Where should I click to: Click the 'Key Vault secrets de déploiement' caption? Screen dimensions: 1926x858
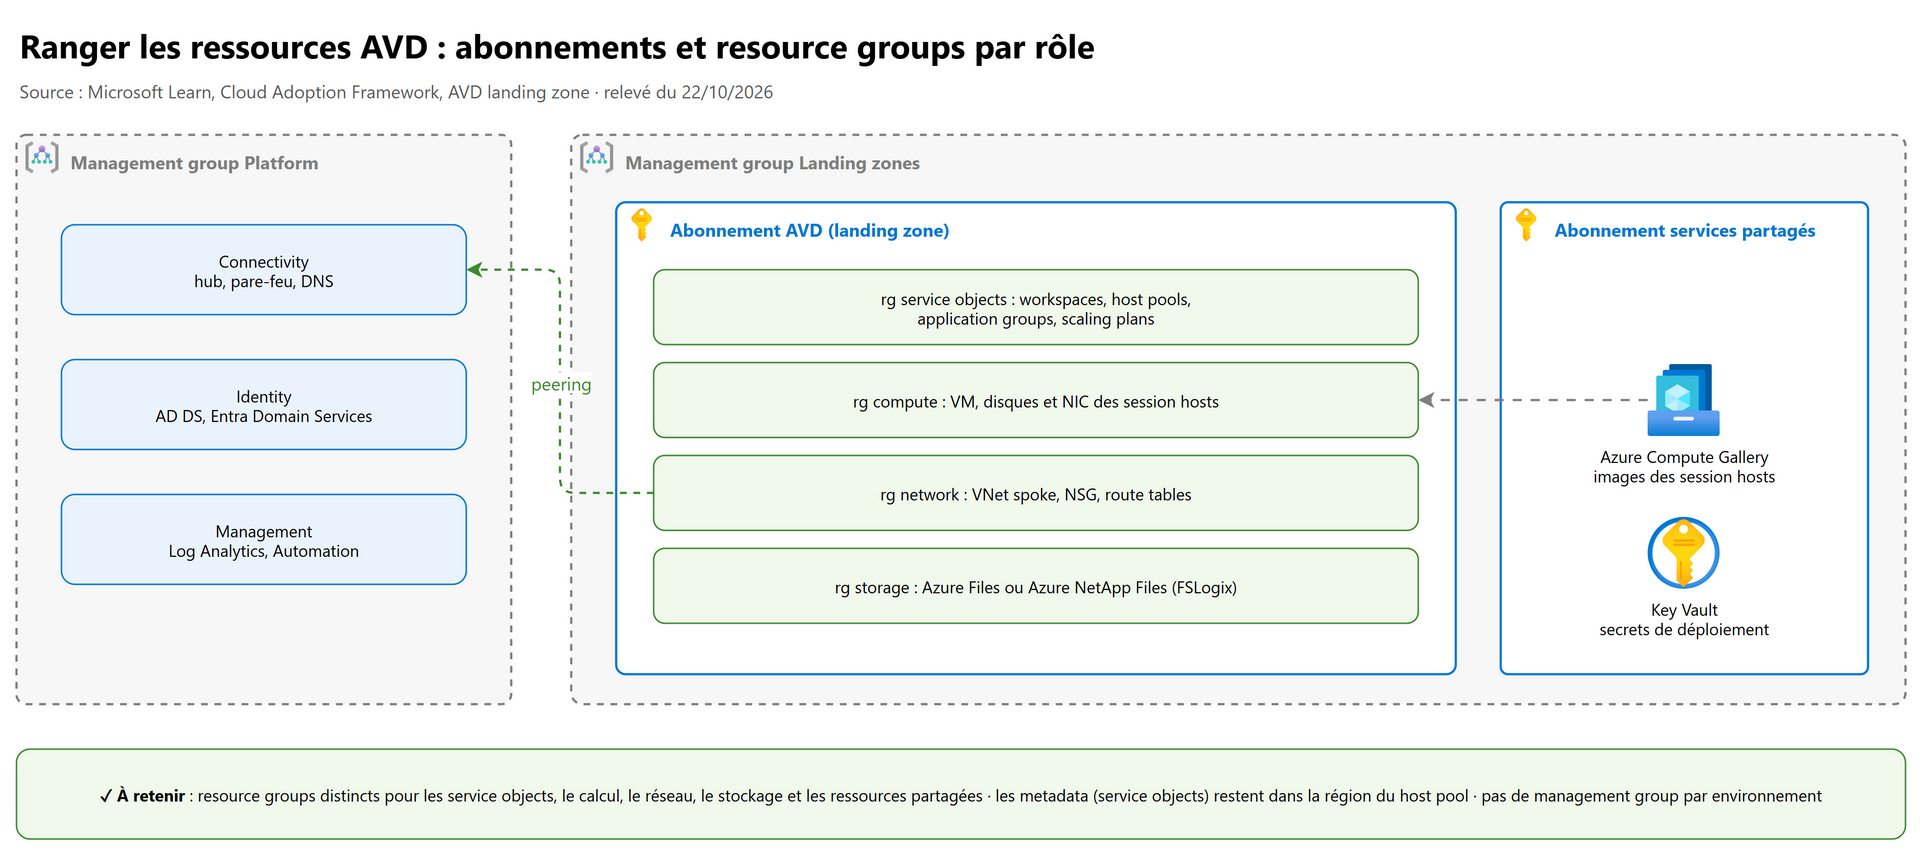click(1684, 620)
